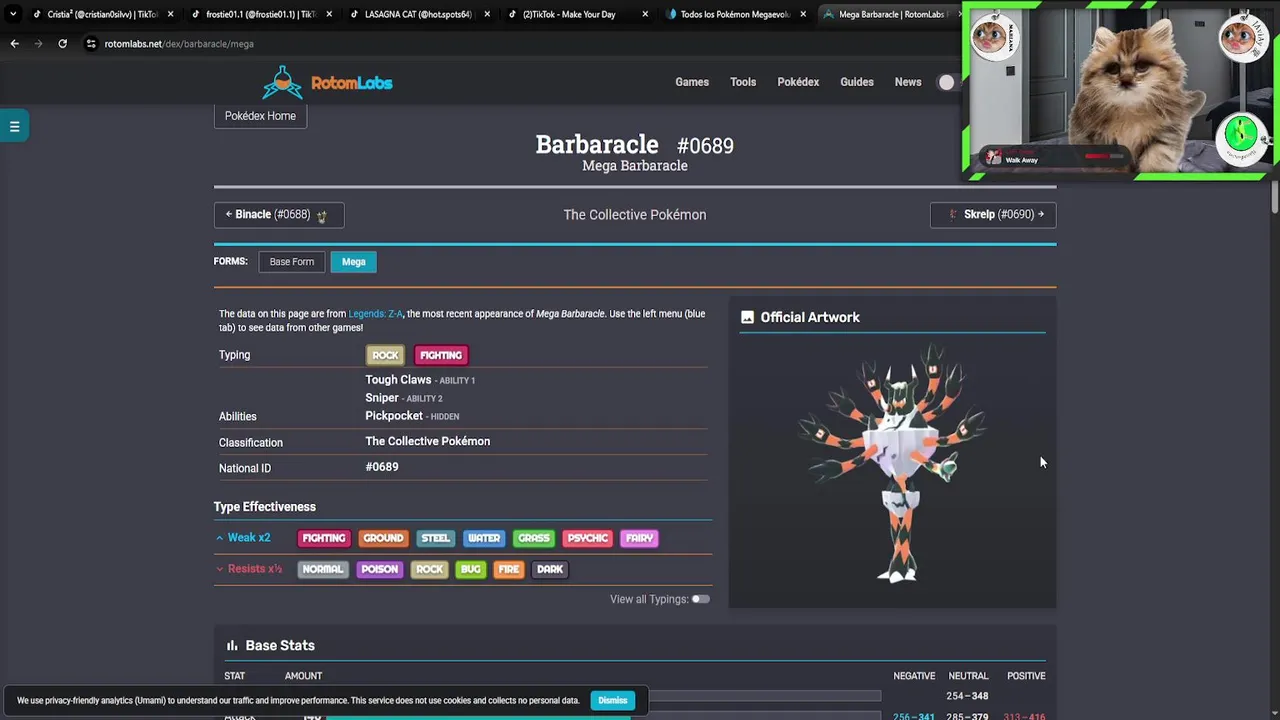The width and height of the screenshot is (1280, 720).
Task: Click the GRASS weakness badge
Action: (534, 538)
